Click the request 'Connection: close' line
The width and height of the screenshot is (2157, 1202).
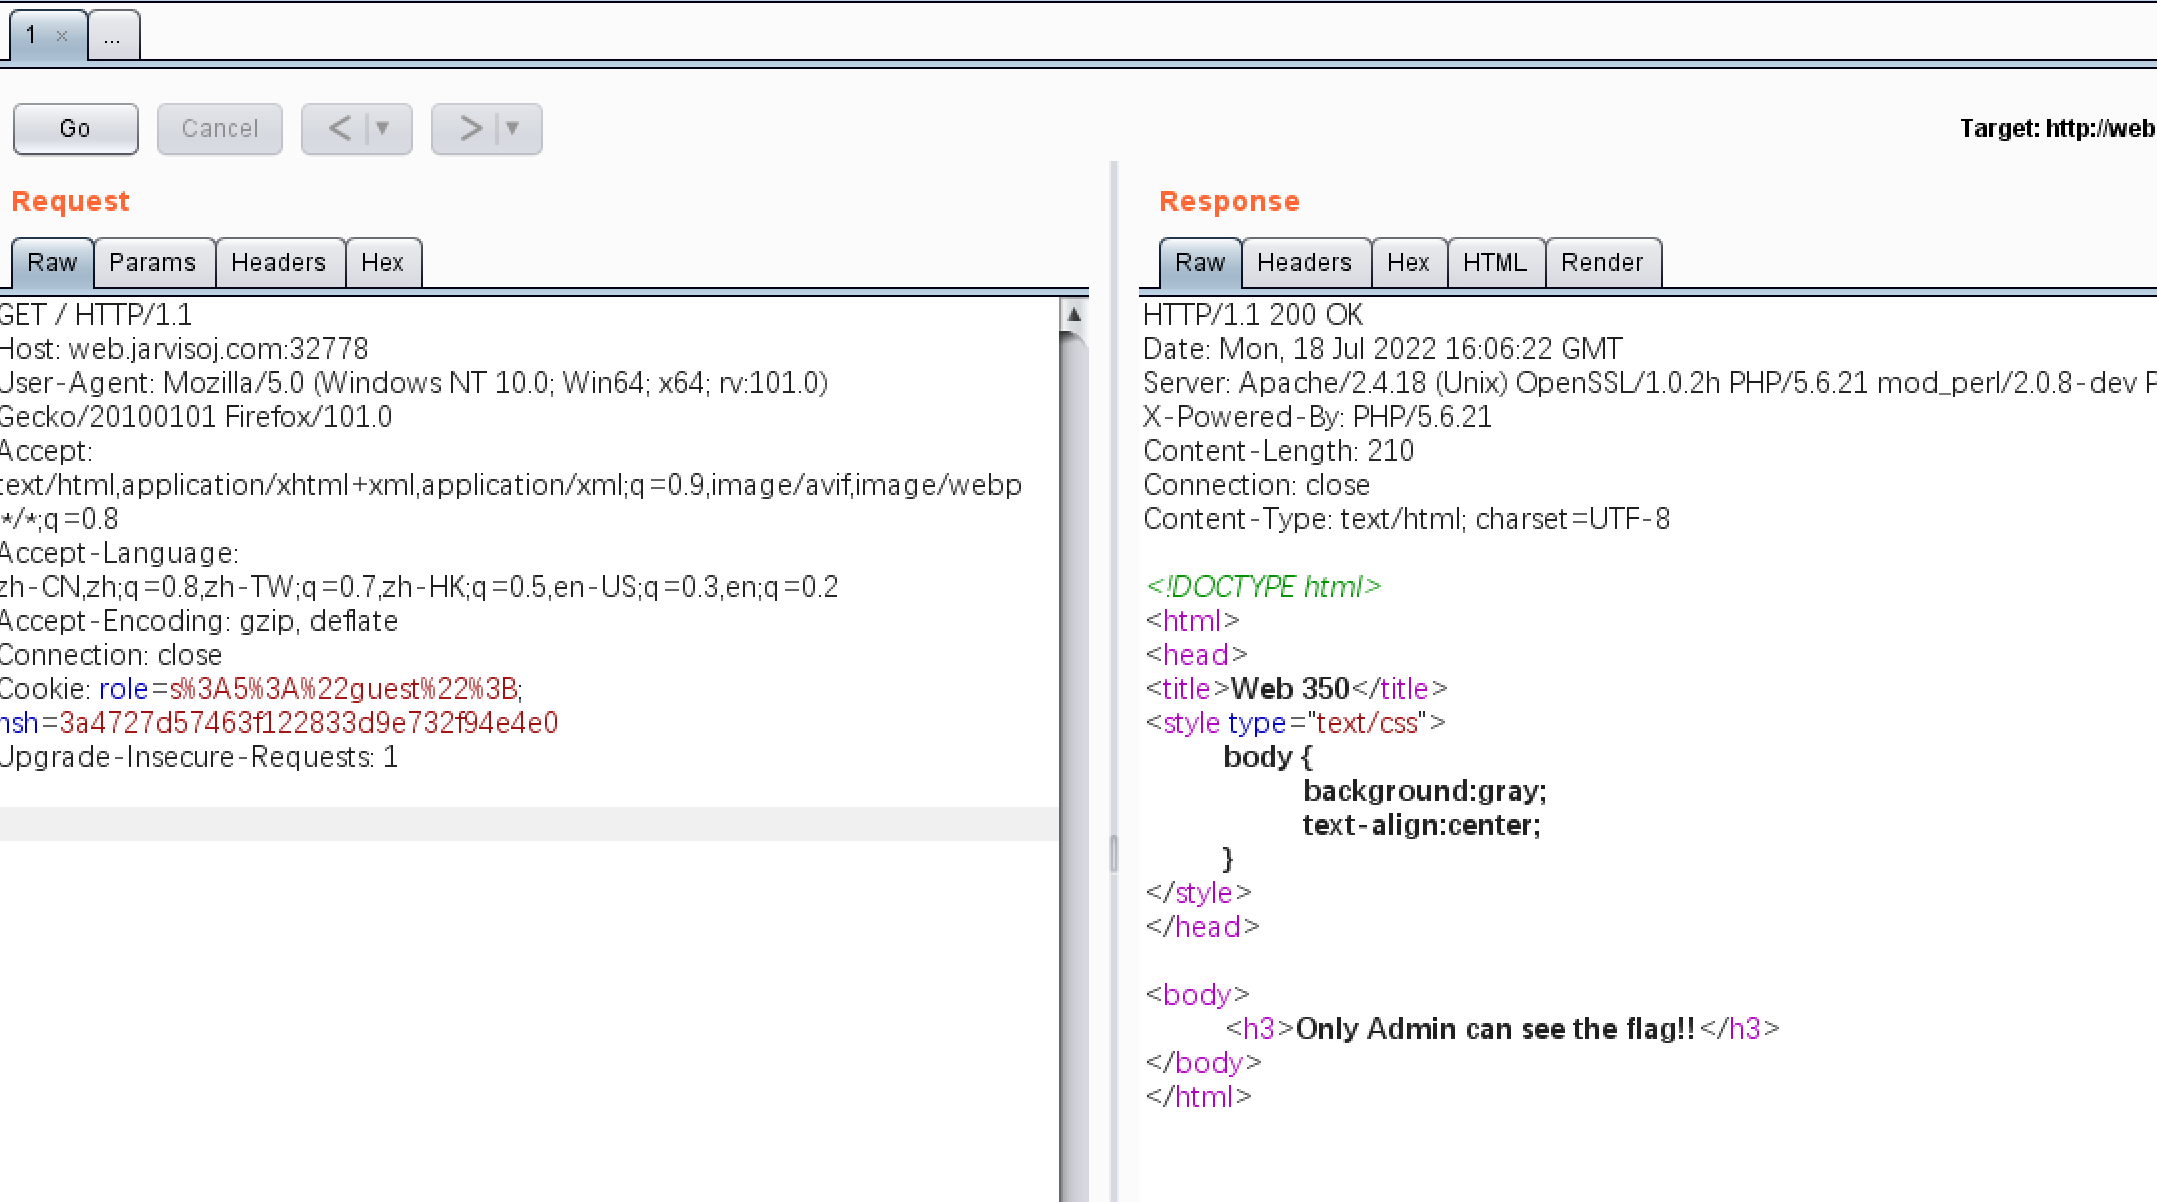pos(111,655)
